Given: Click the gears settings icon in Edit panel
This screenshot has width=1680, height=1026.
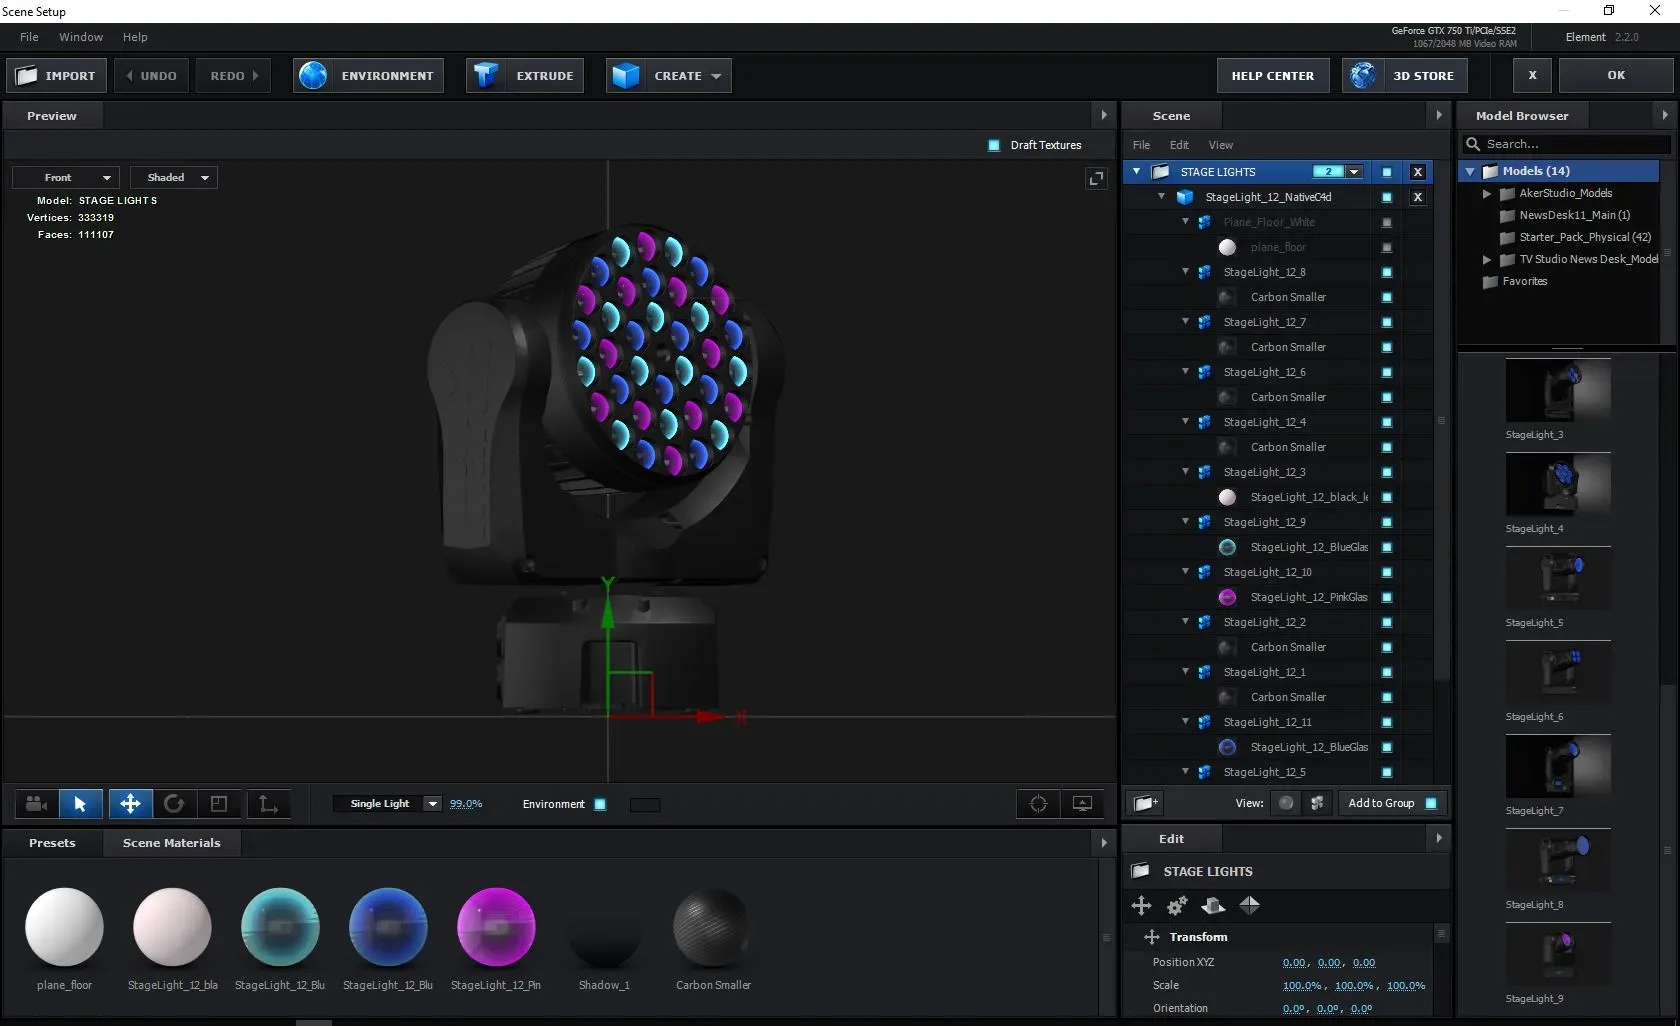Looking at the screenshot, I should 1177,906.
